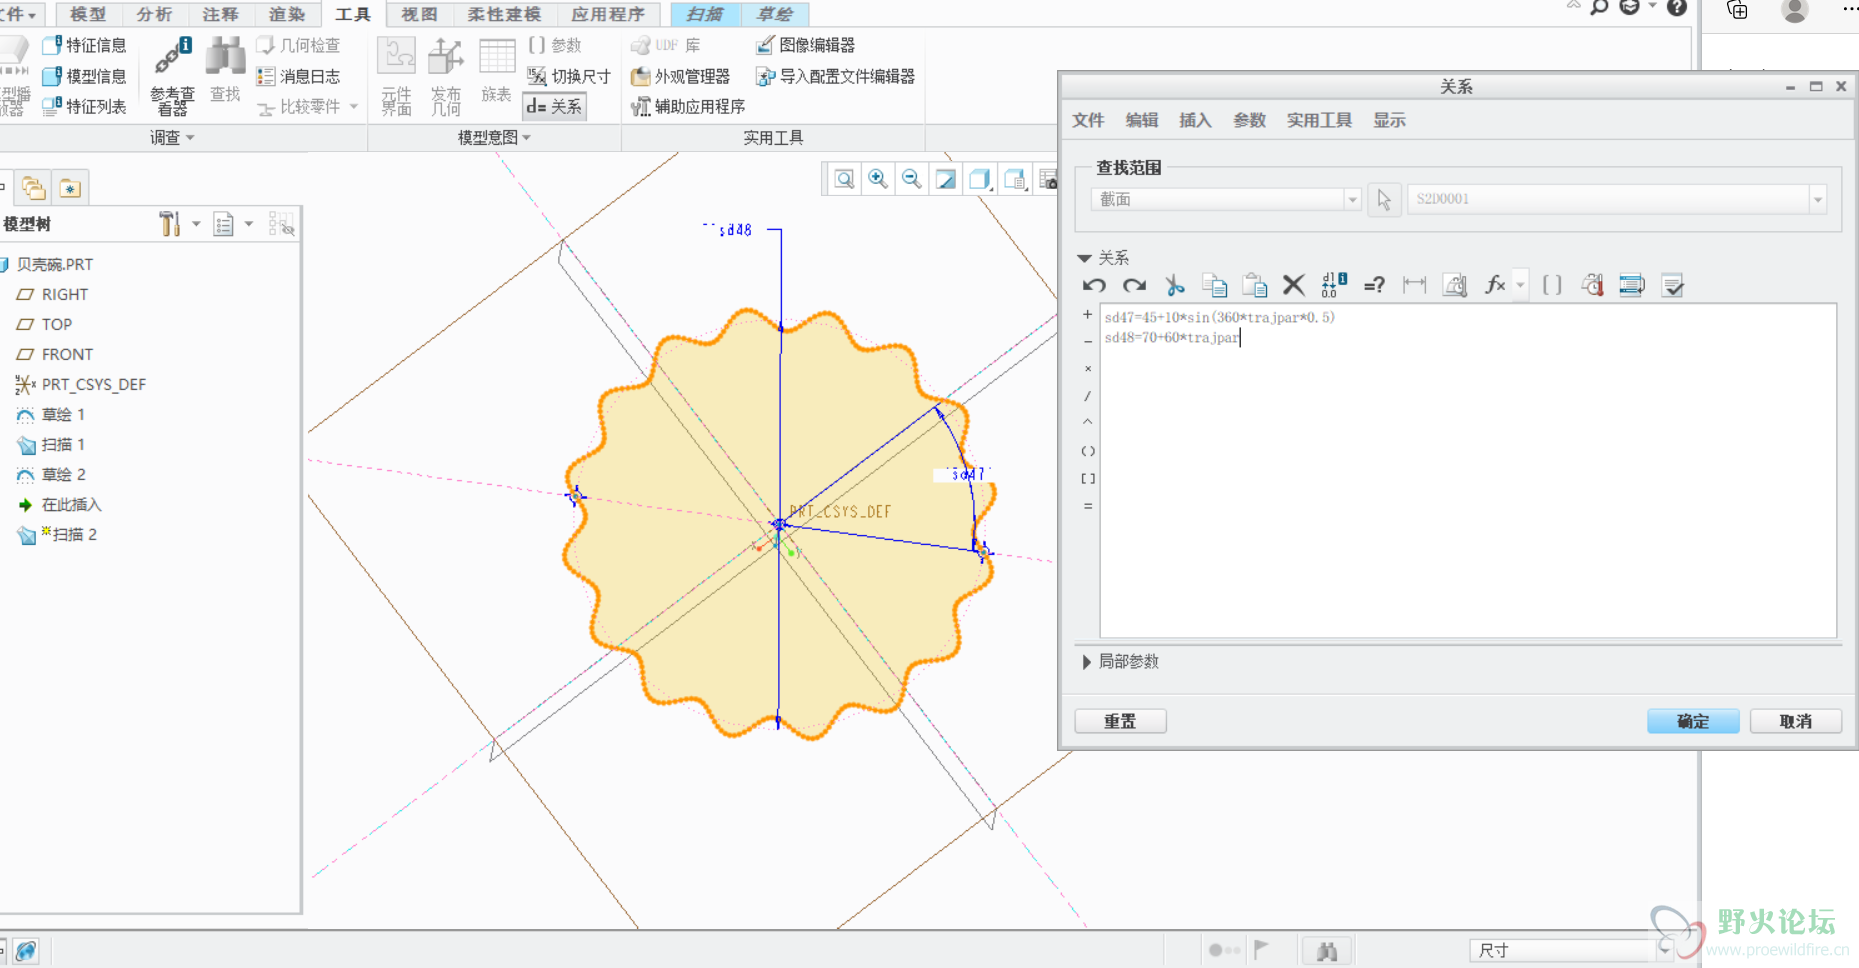Select 草绘 2 in the model tree
This screenshot has width=1859, height=968.
[x=63, y=474]
